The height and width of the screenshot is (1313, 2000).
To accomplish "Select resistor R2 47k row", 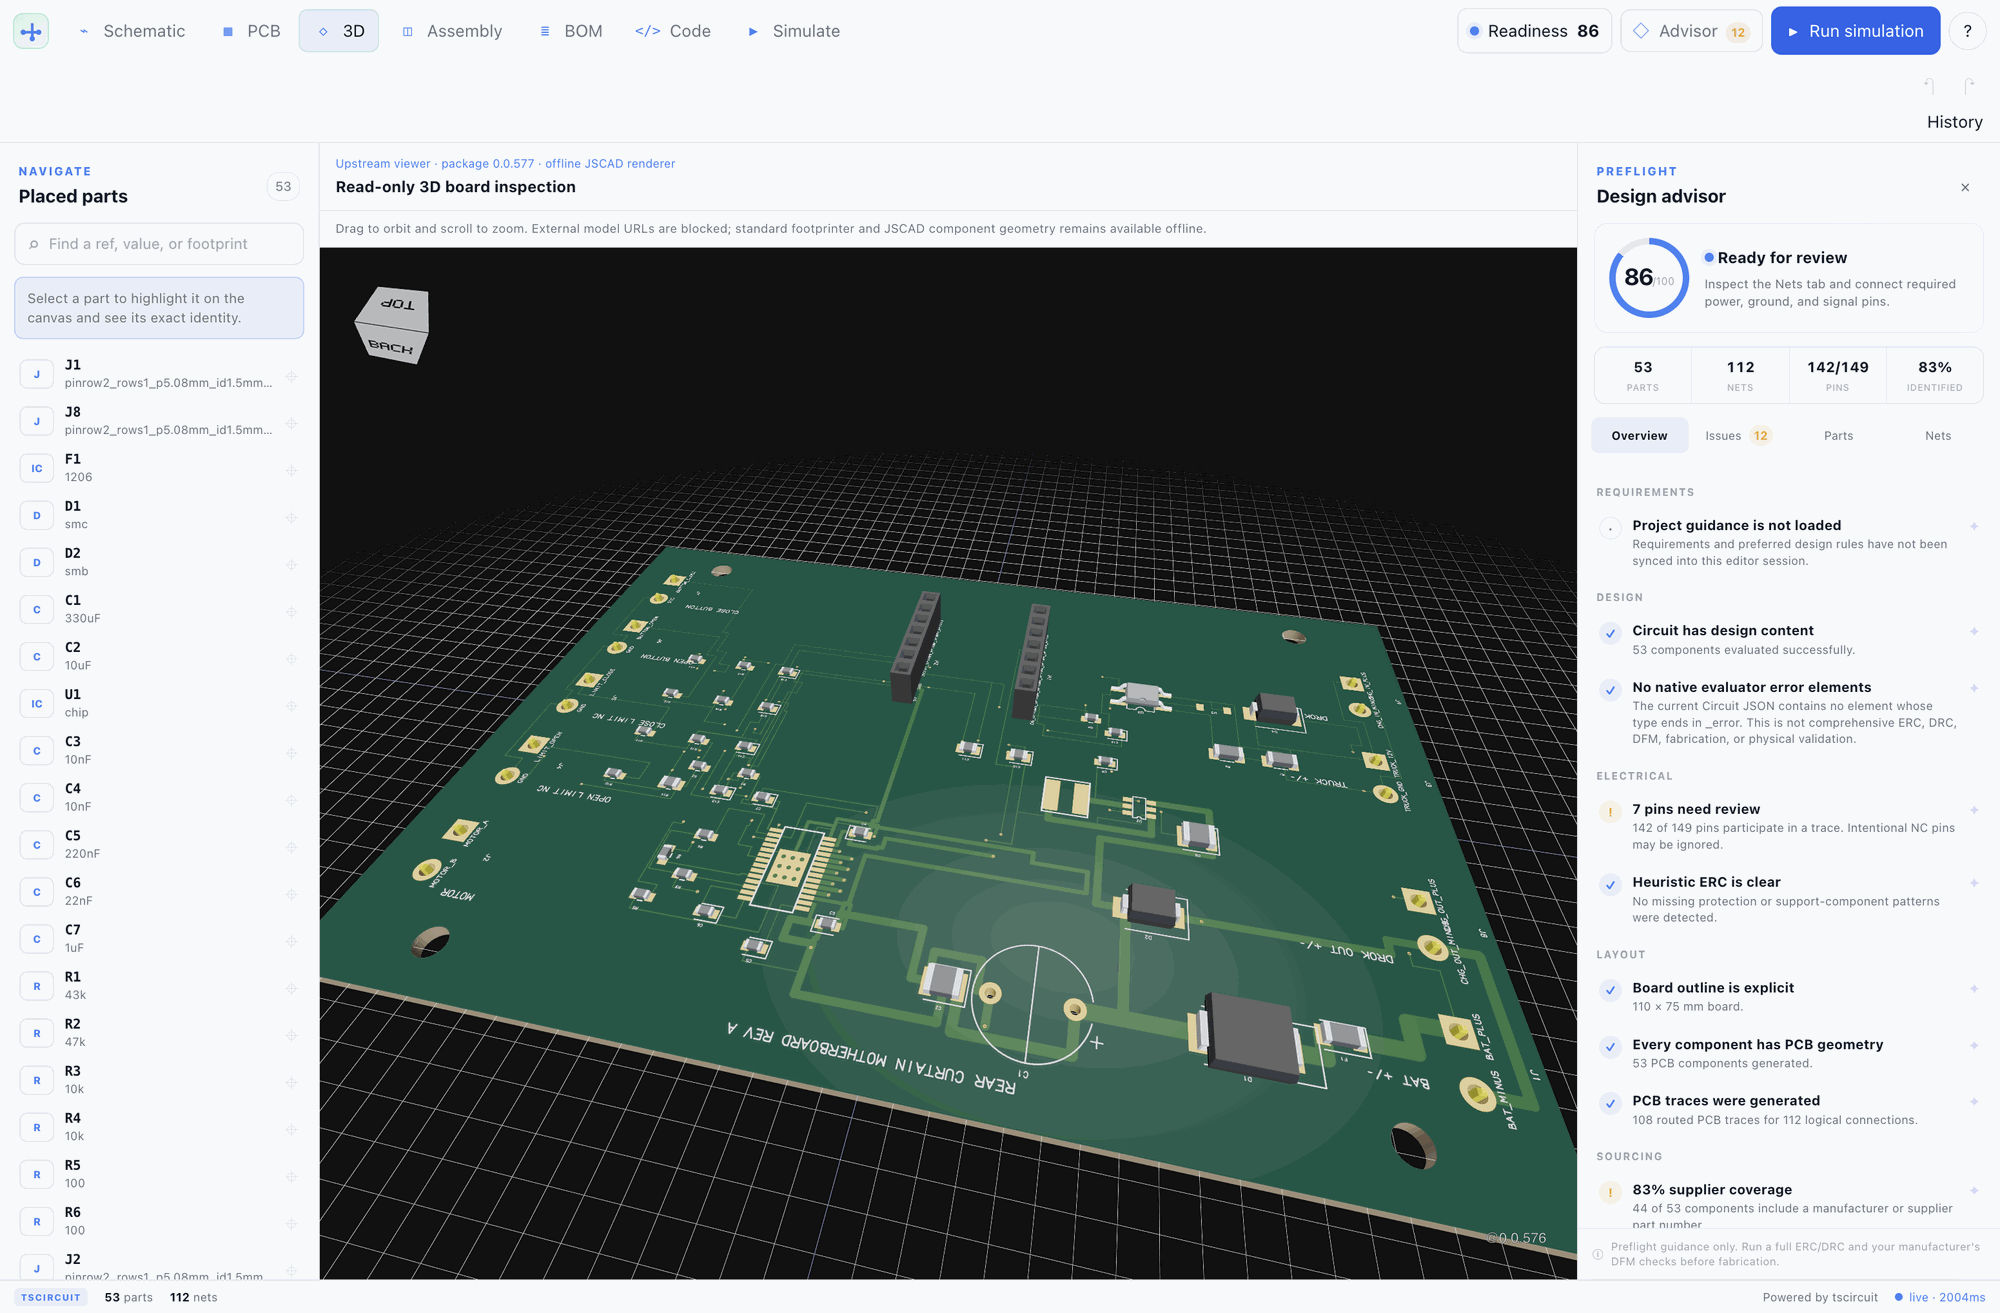I will [x=159, y=1032].
